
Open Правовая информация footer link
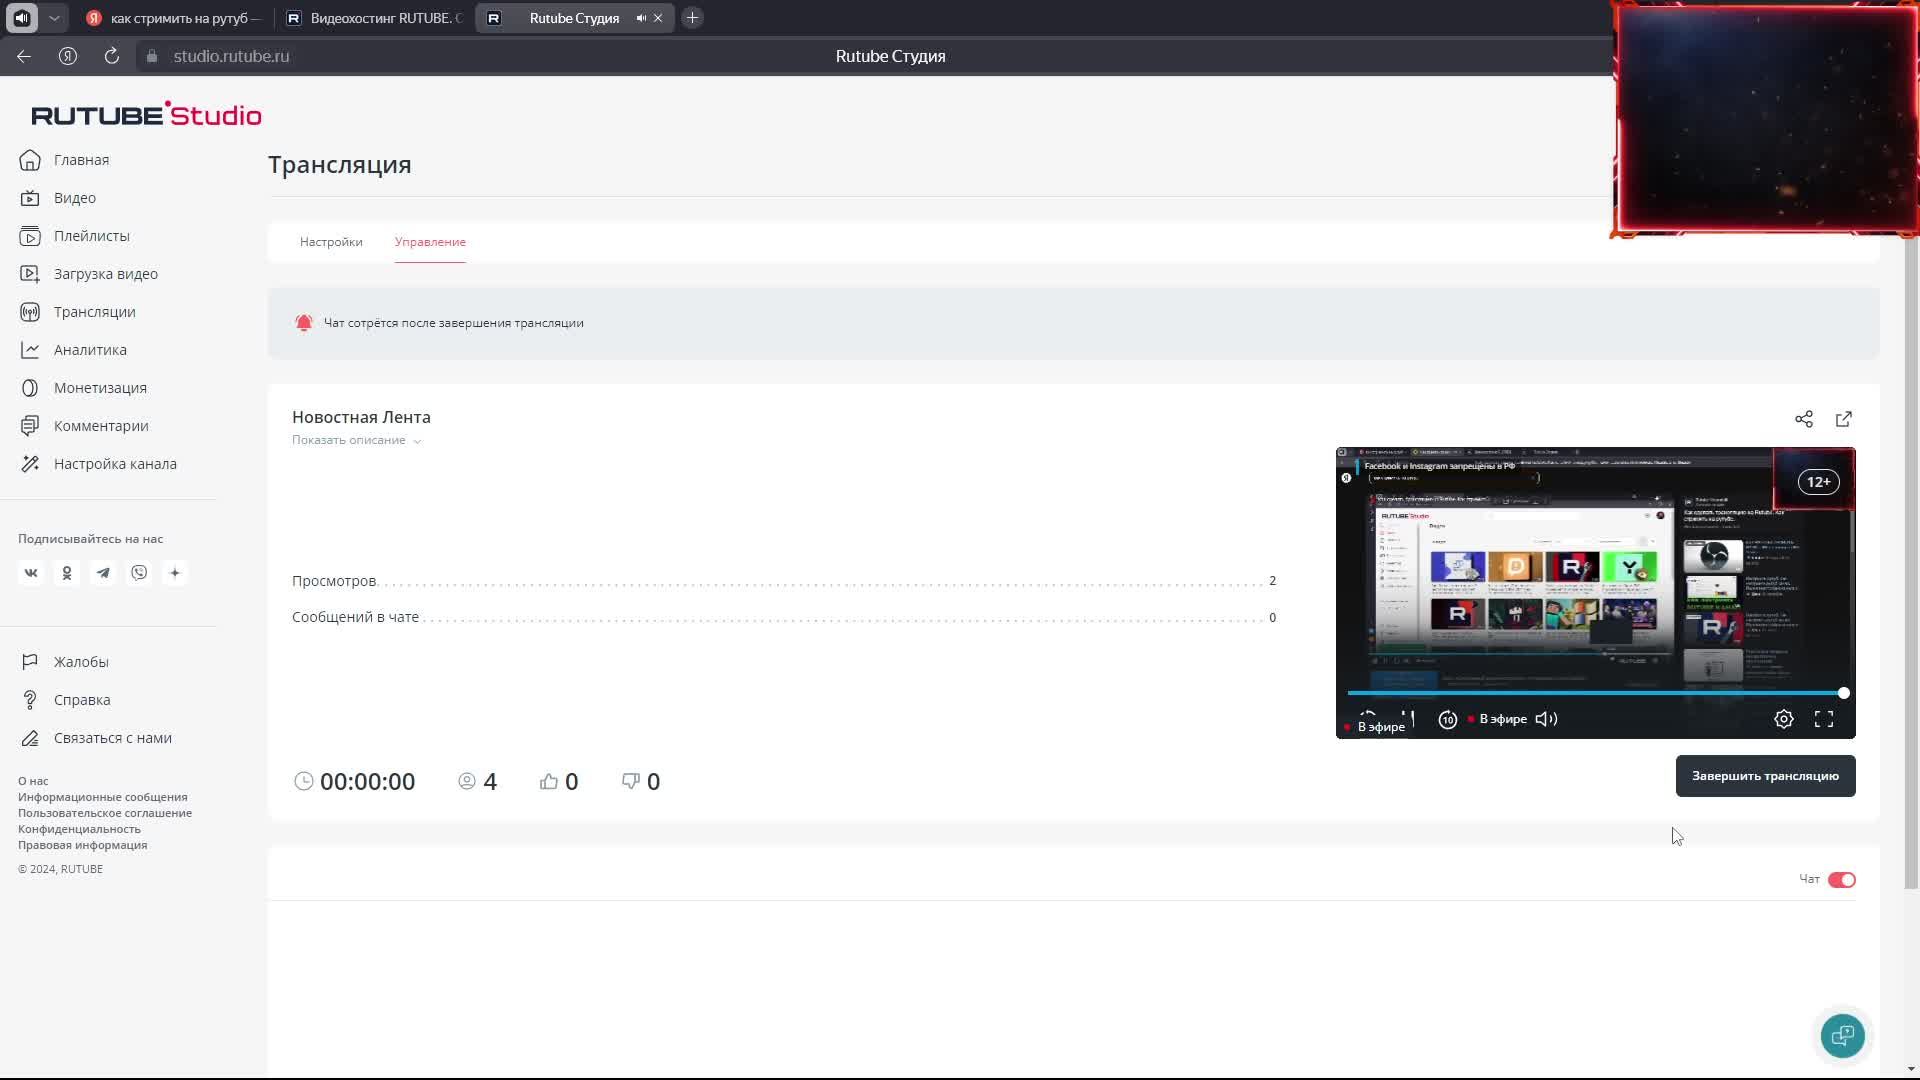(x=82, y=845)
